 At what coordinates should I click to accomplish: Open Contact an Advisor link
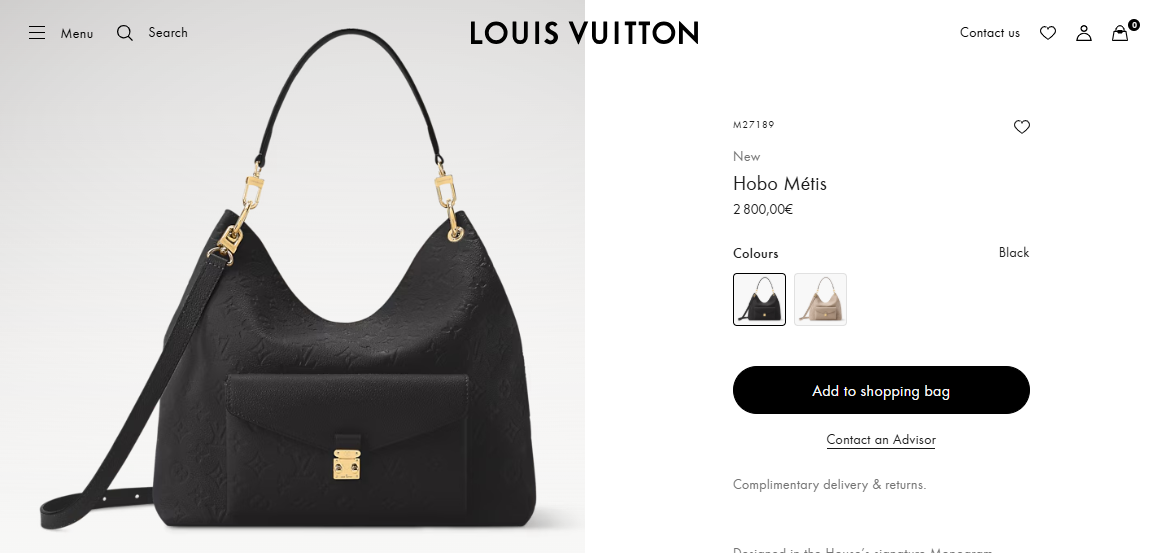[x=881, y=440]
